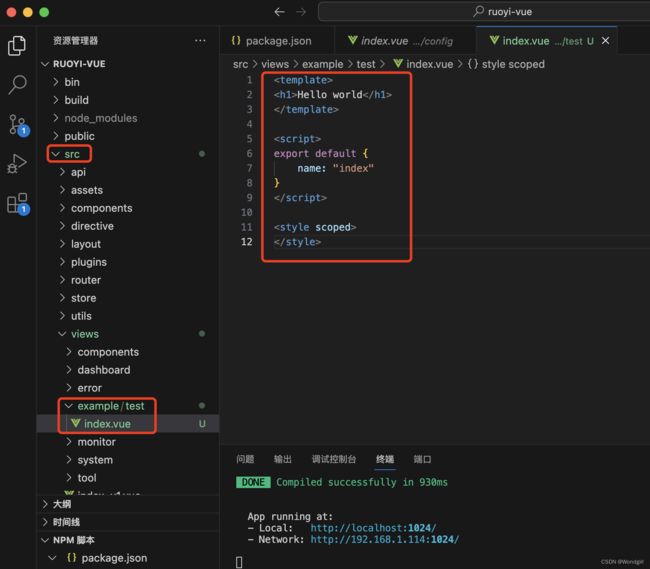Expand the api folder
This screenshot has width=650, height=569.
click(128, 172)
